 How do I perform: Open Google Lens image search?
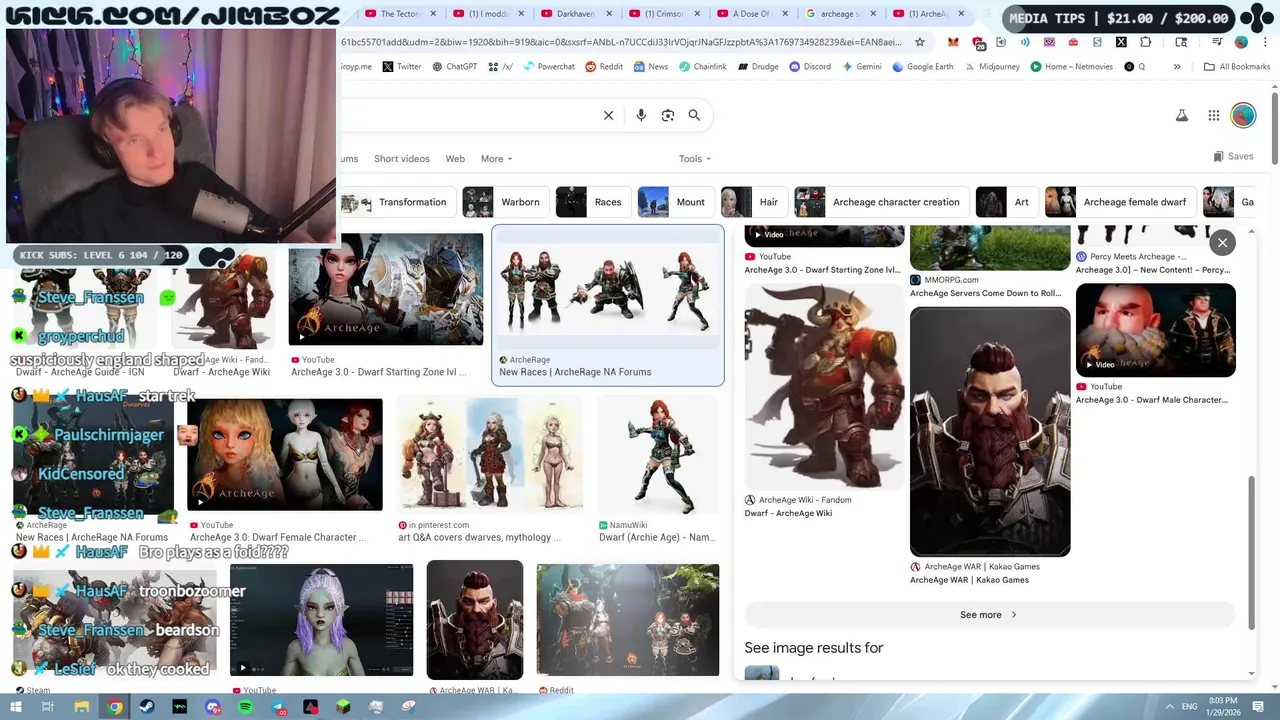pos(668,115)
